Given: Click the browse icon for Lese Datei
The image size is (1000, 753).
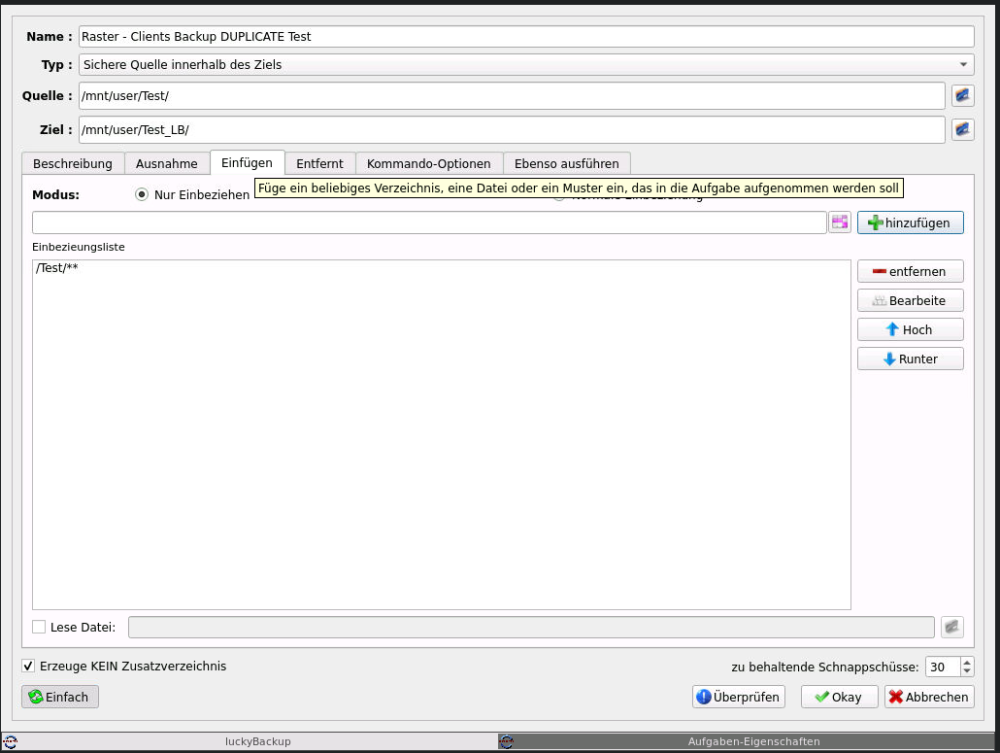Looking at the screenshot, I should pyautogui.click(x=952, y=627).
